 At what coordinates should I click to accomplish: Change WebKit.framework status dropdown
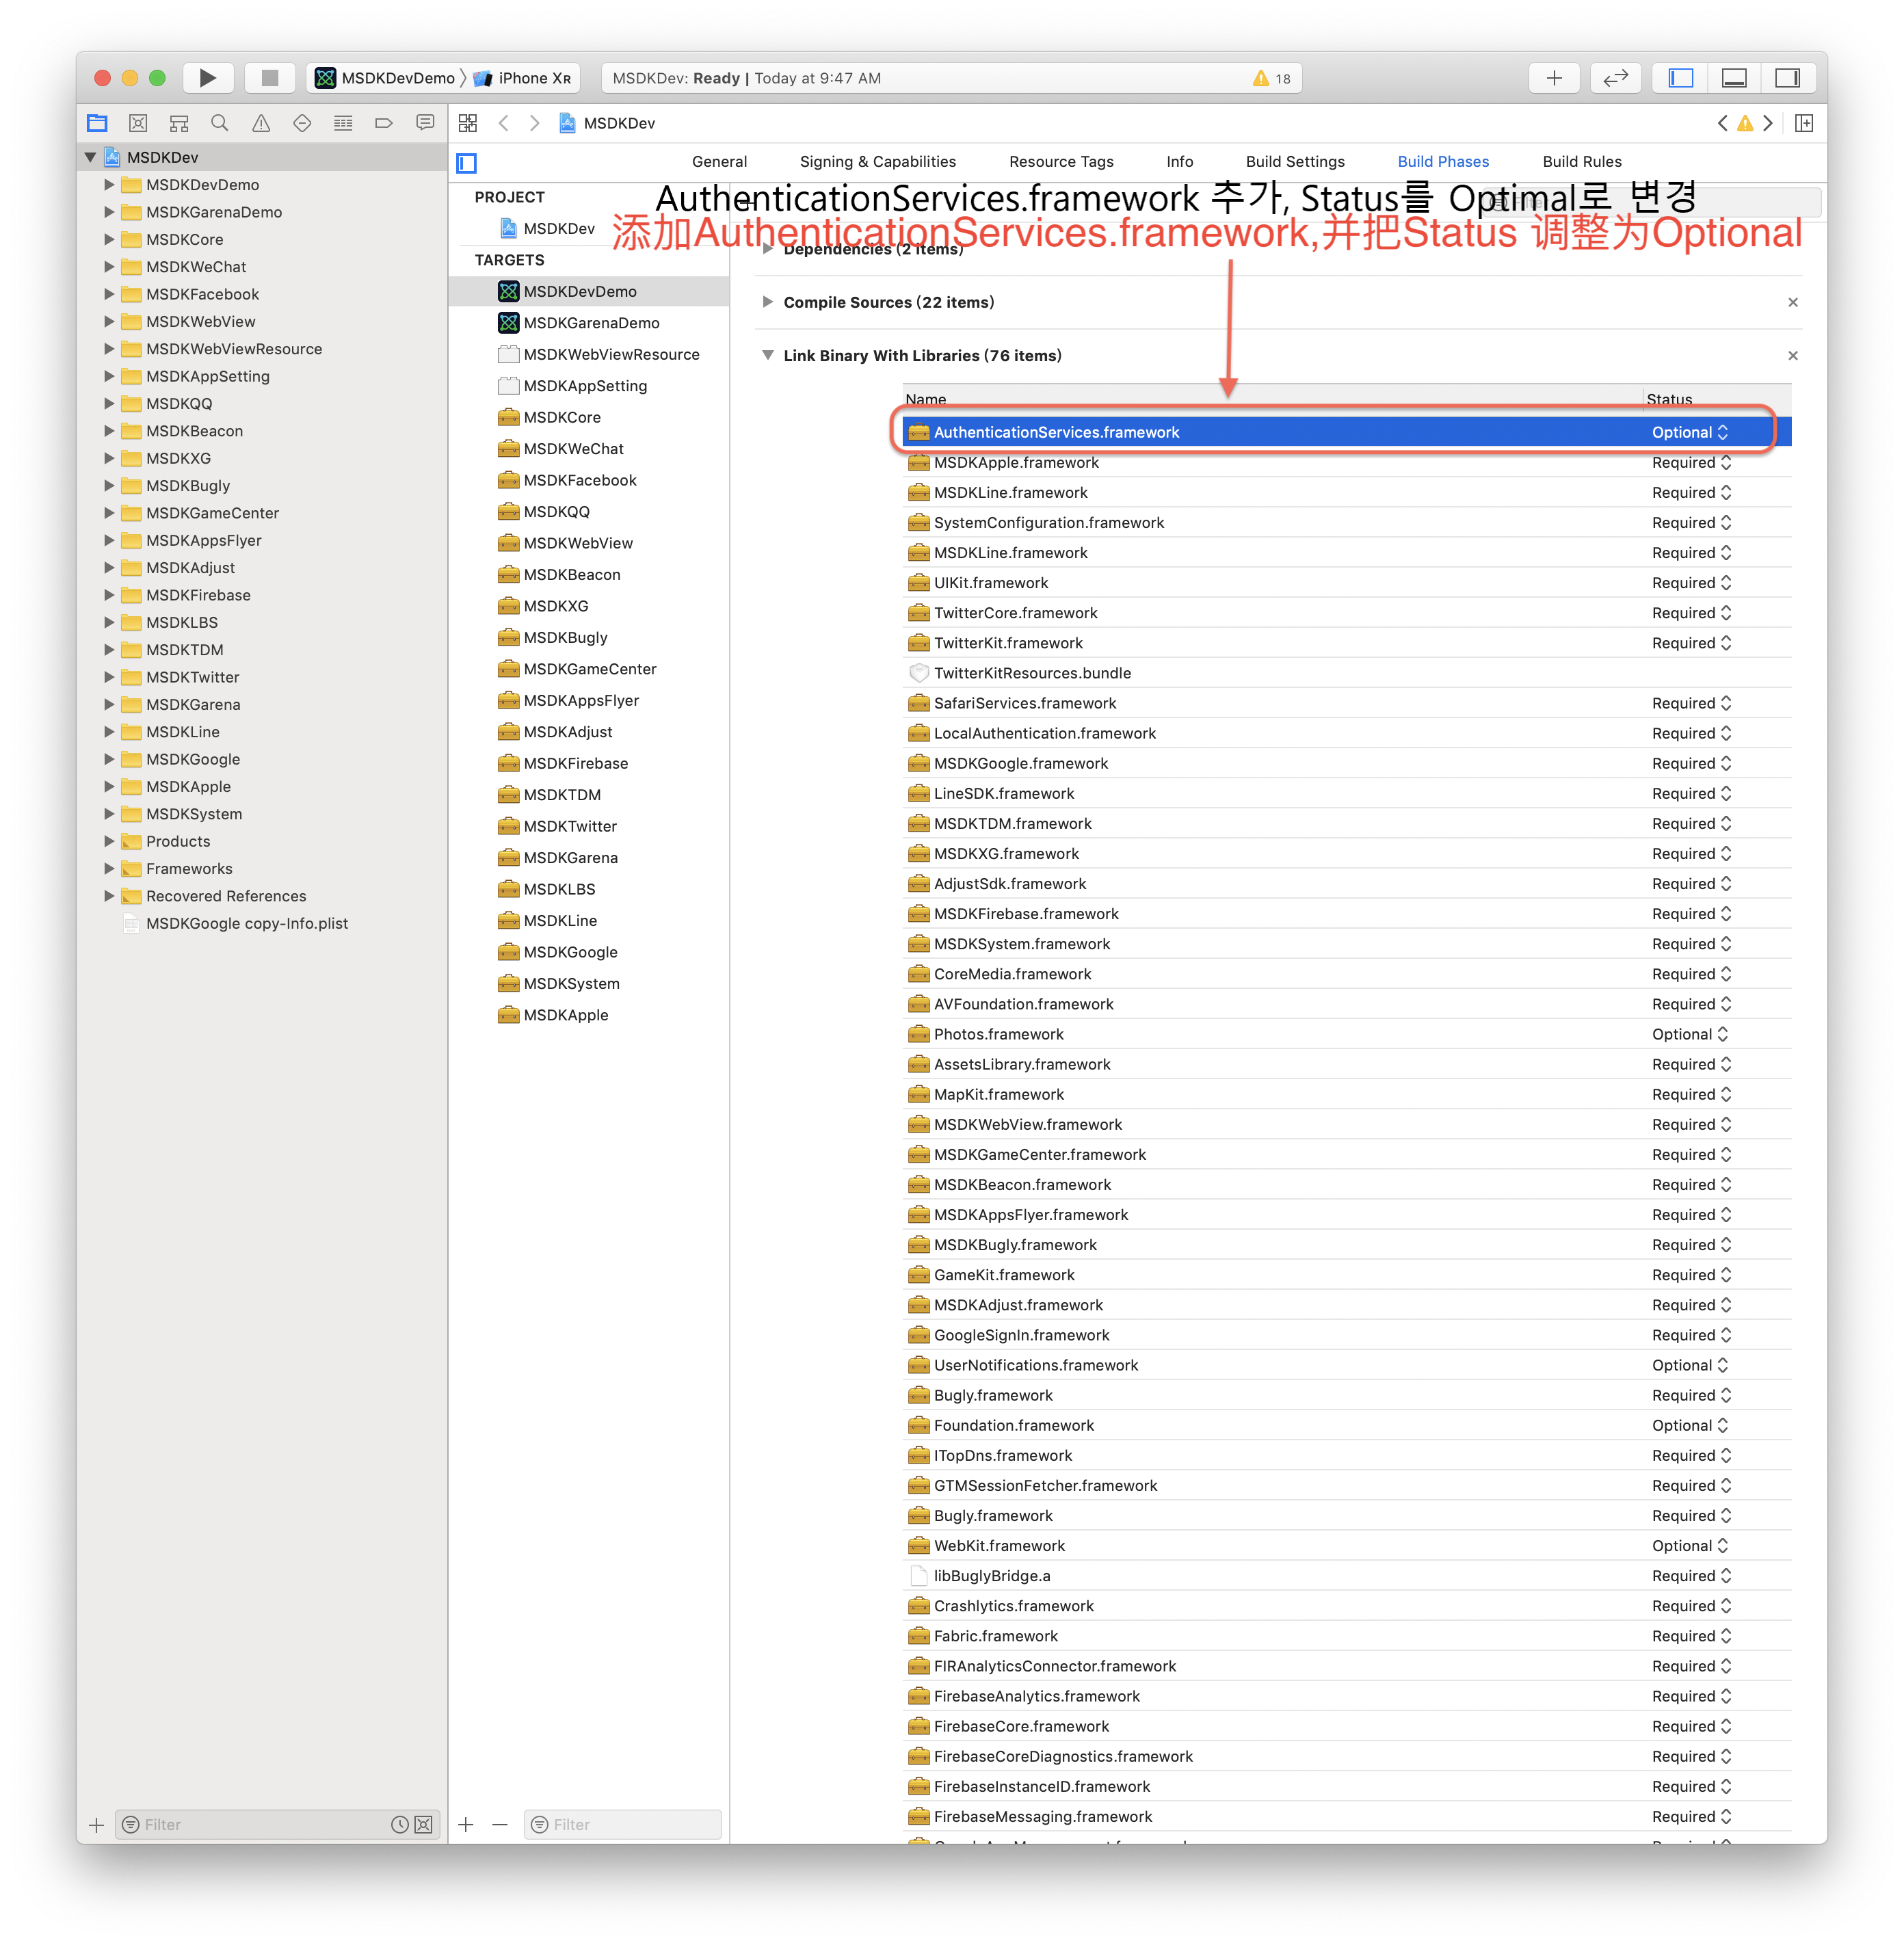[1689, 1545]
